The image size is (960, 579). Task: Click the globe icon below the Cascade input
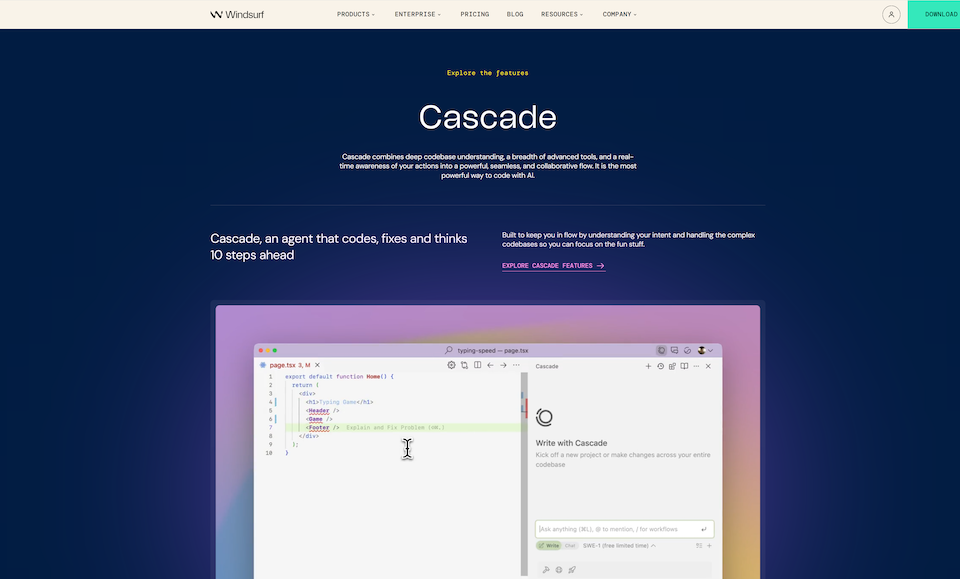(x=559, y=570)
